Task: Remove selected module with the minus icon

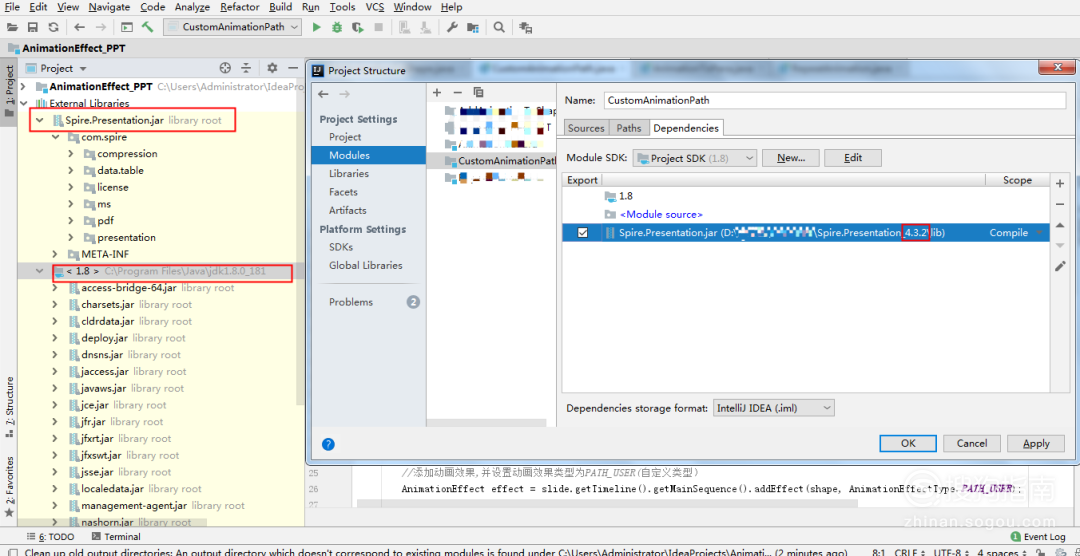Action: coord(457,92)
